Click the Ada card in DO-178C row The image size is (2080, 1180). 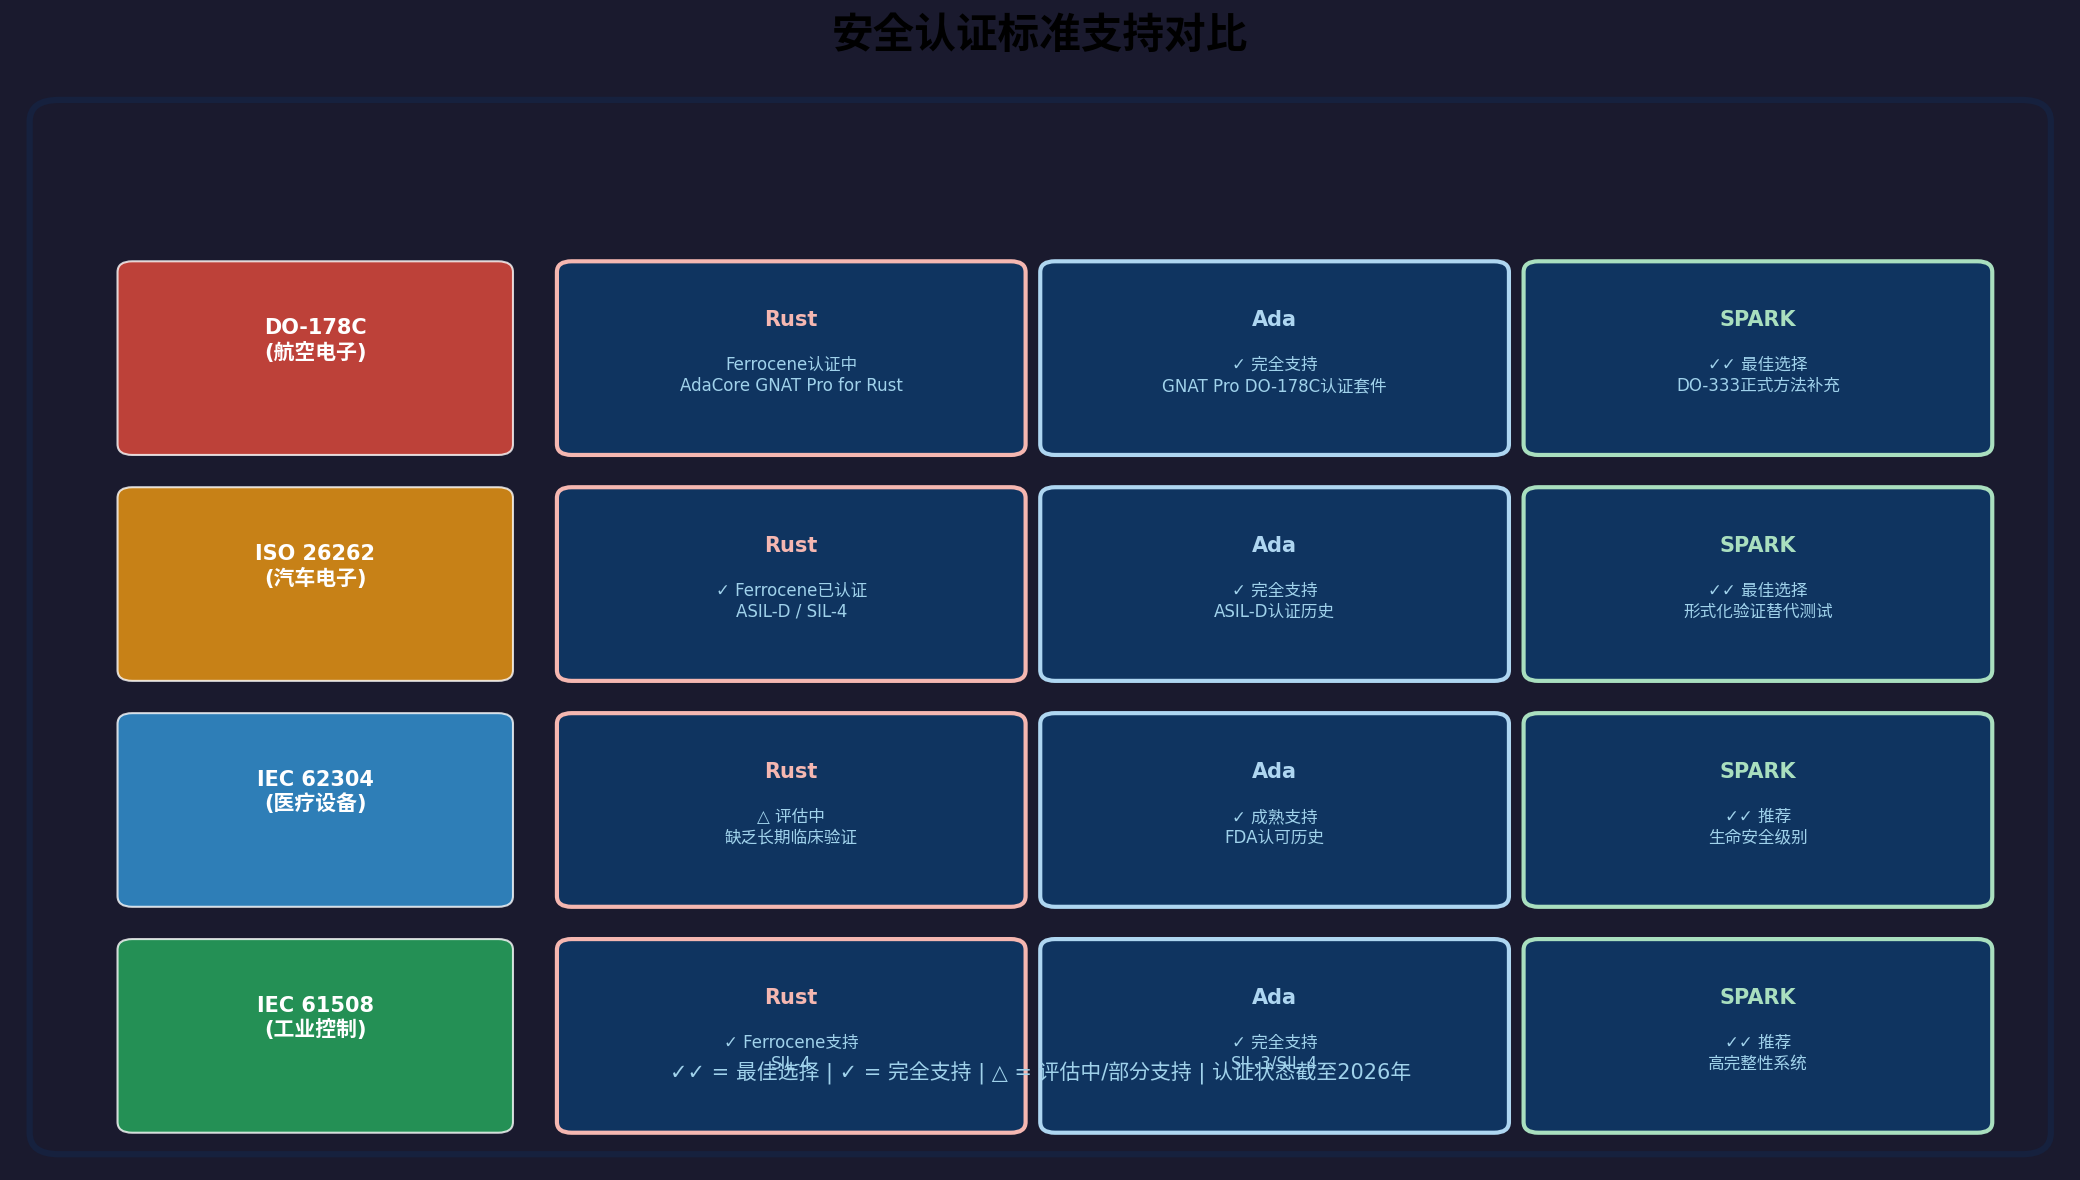coord(1274,358)
